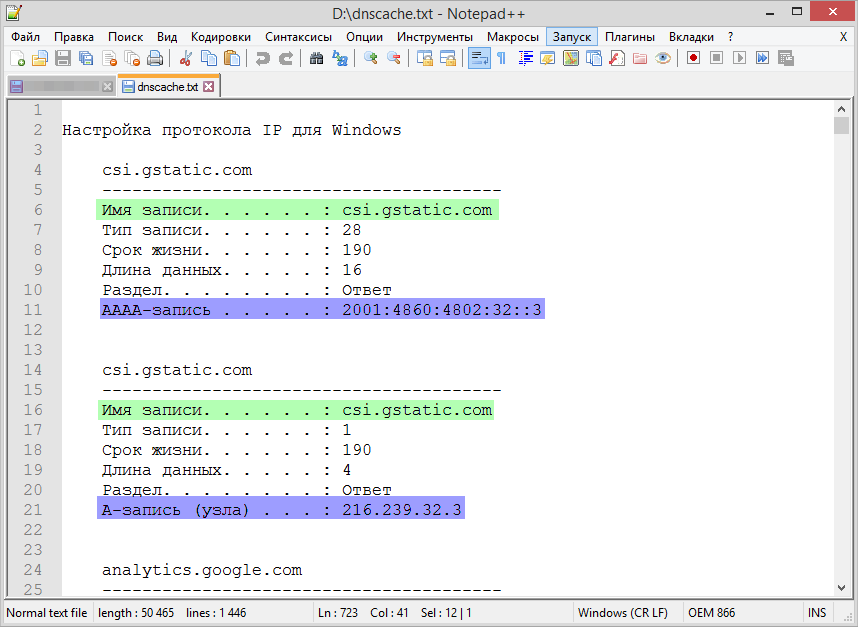Open the Макросы menu

pyautogui.click(x=513, y=37)
